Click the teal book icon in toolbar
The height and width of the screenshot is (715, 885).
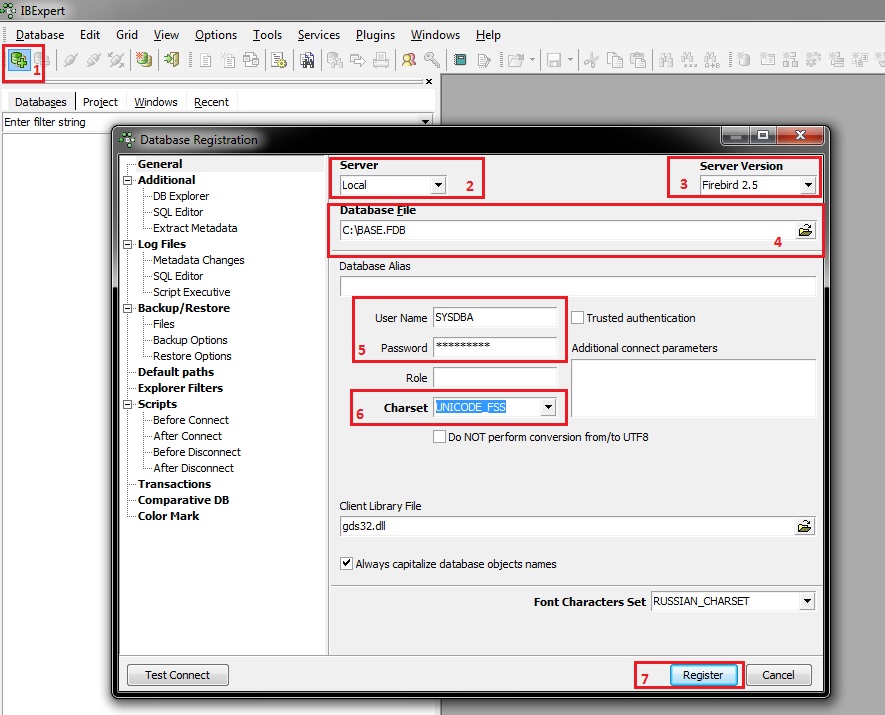(460, 59)
